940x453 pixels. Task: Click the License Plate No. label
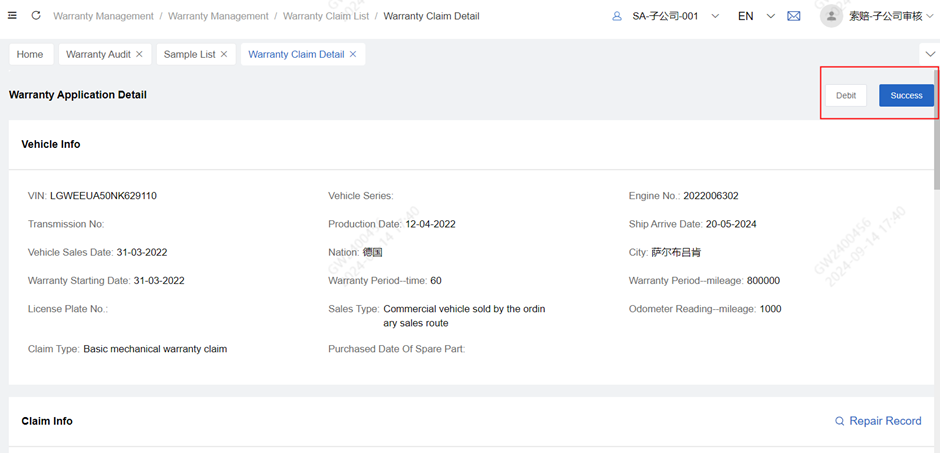[68, 309]
